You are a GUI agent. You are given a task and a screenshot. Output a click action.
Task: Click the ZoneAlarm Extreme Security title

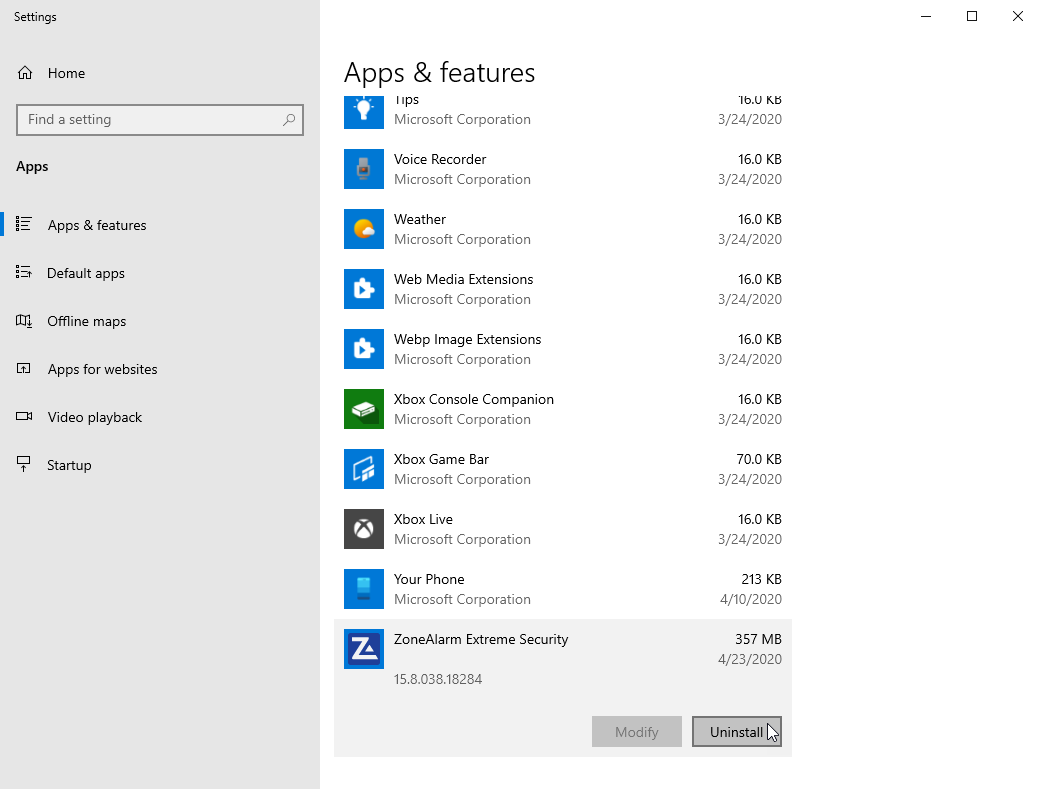click(481, 639)
